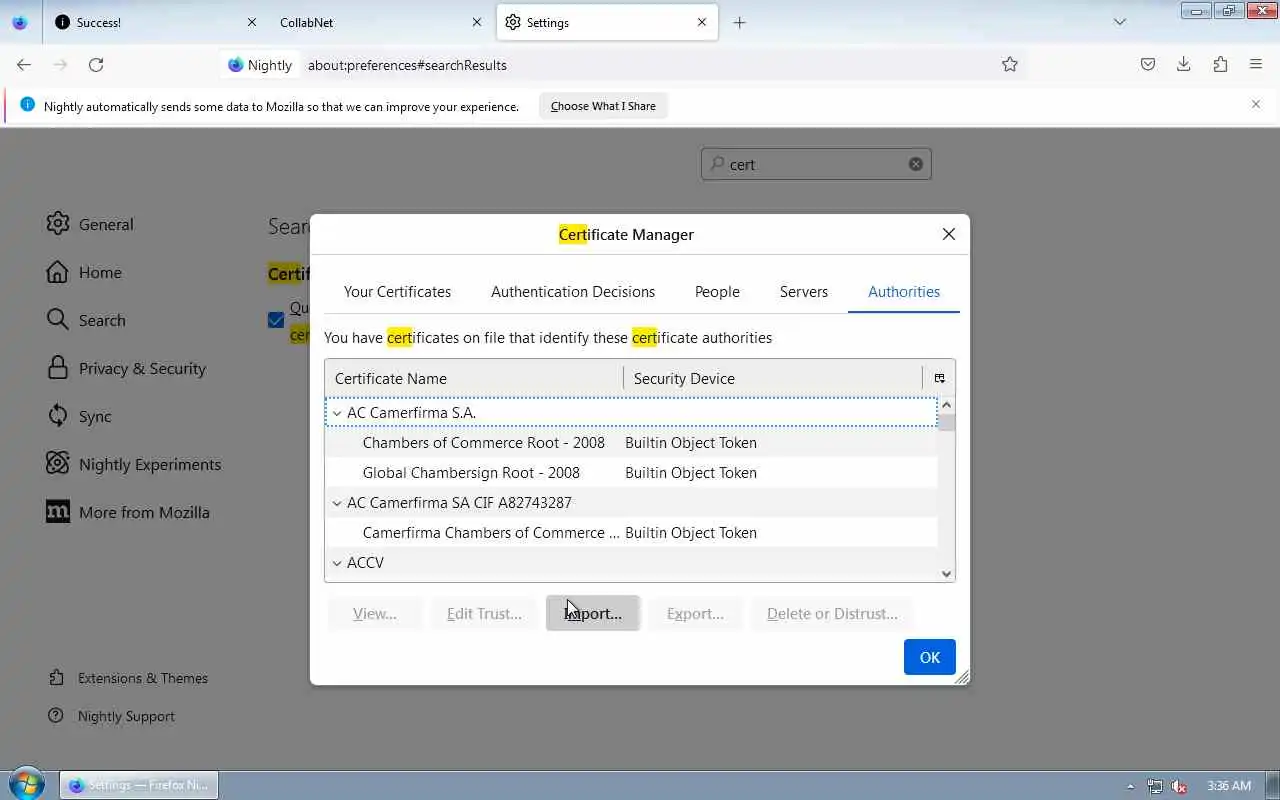Click the View... button

click(x=375, y=613)
